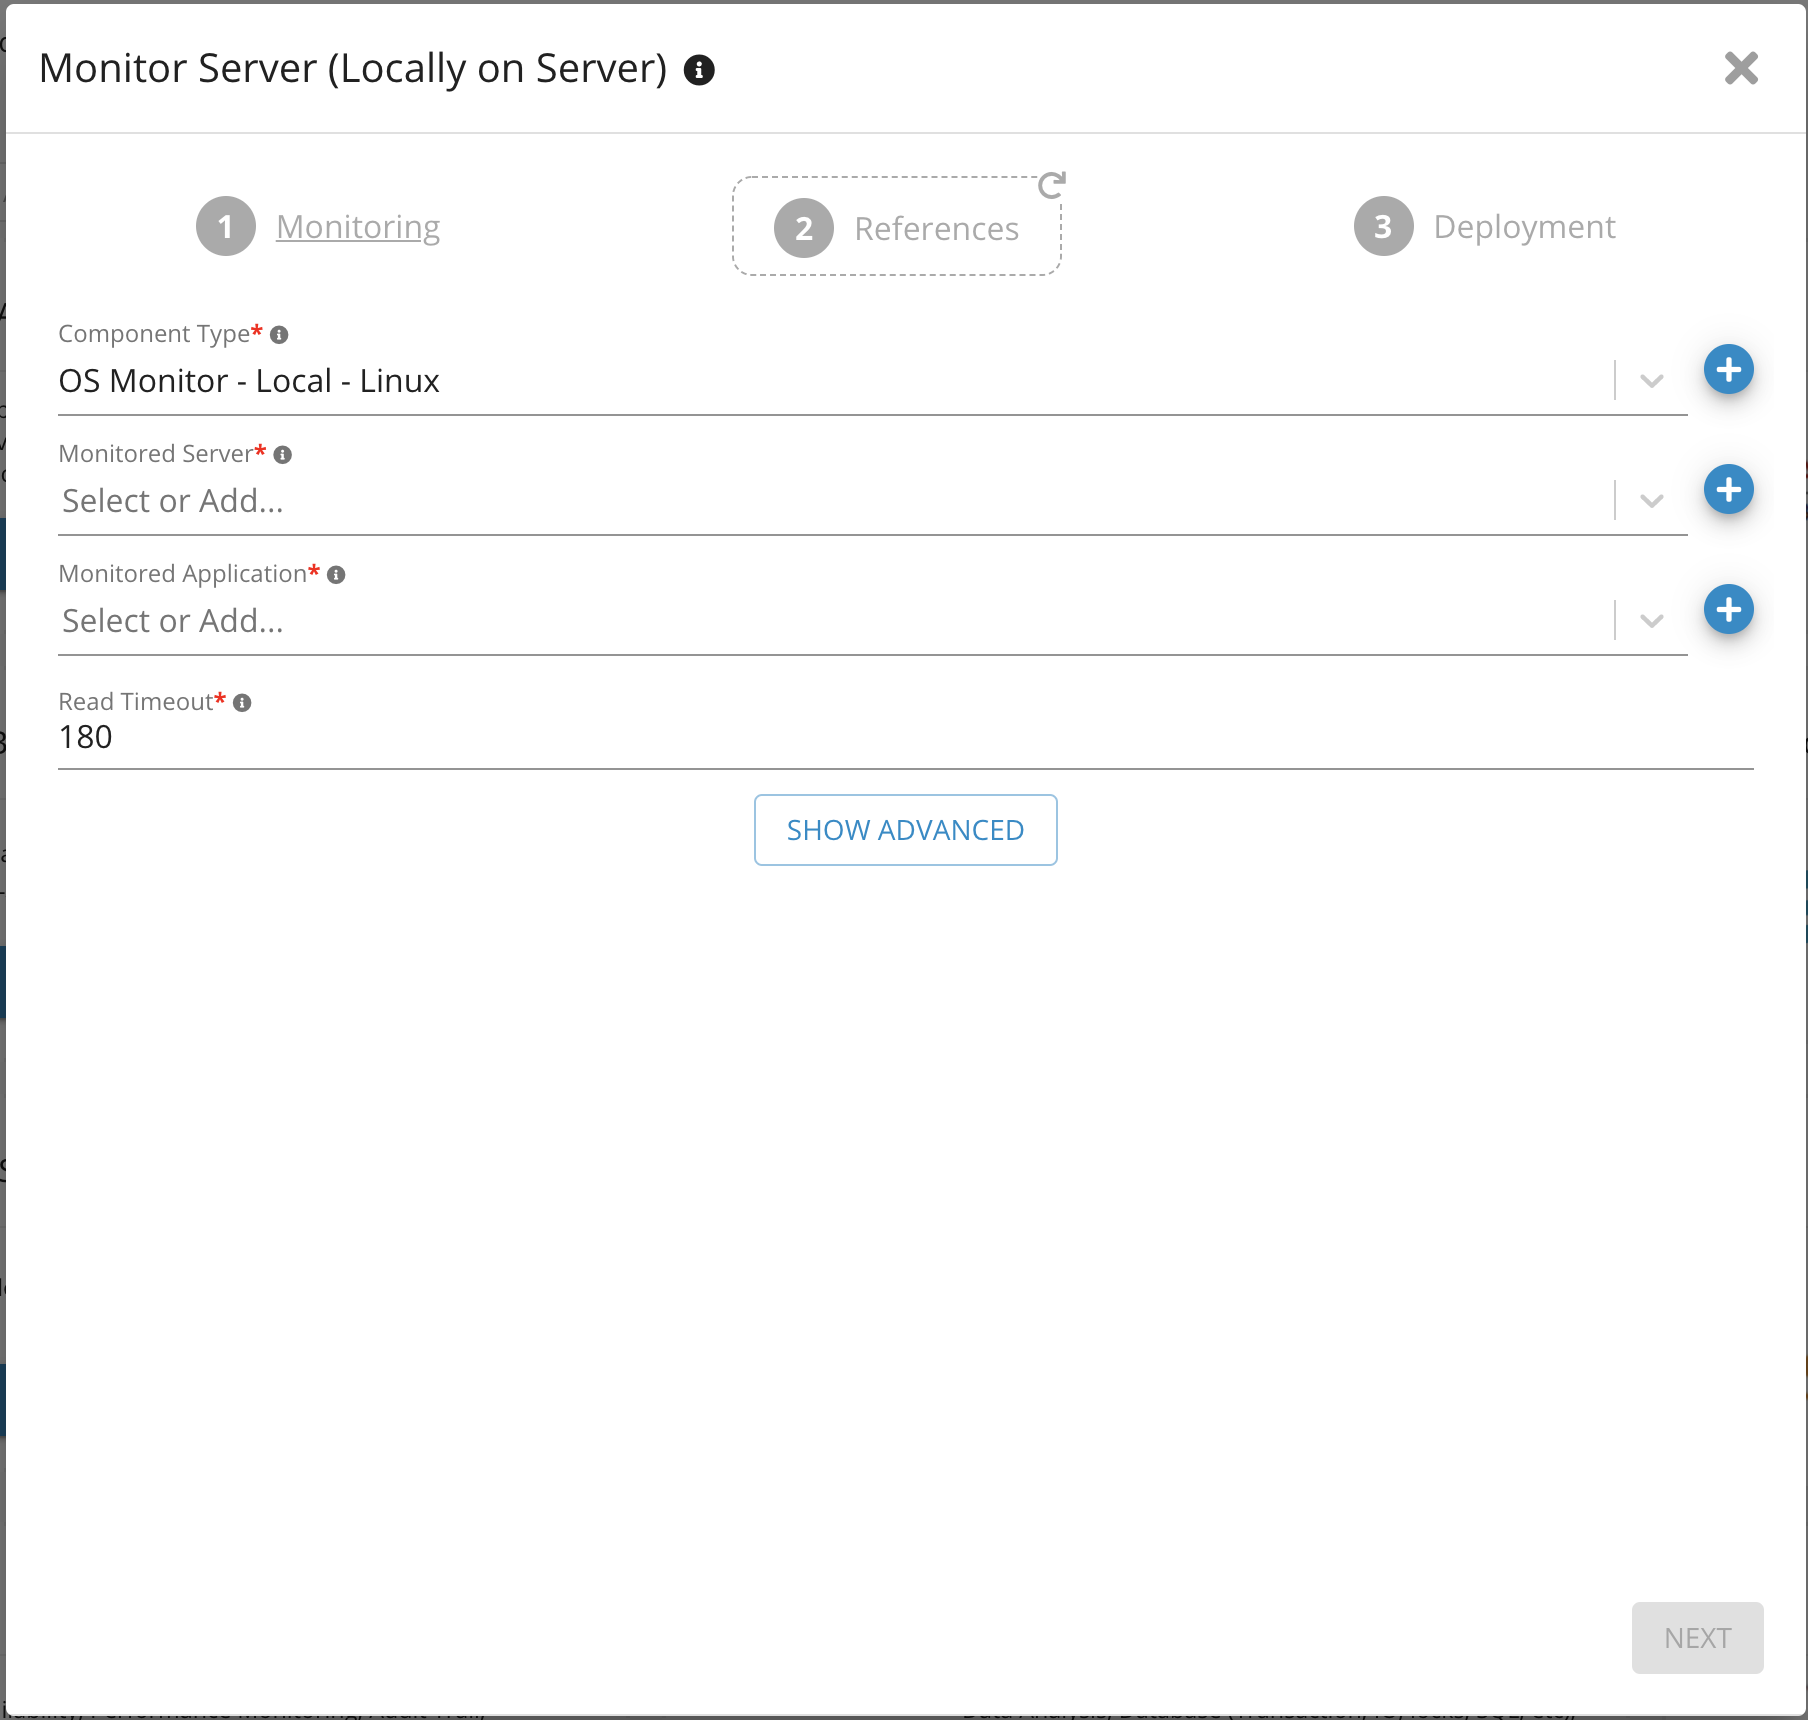Close the Monitor Server dialog
The width and height of the screenshot is (1808, 1720).
1741,69
